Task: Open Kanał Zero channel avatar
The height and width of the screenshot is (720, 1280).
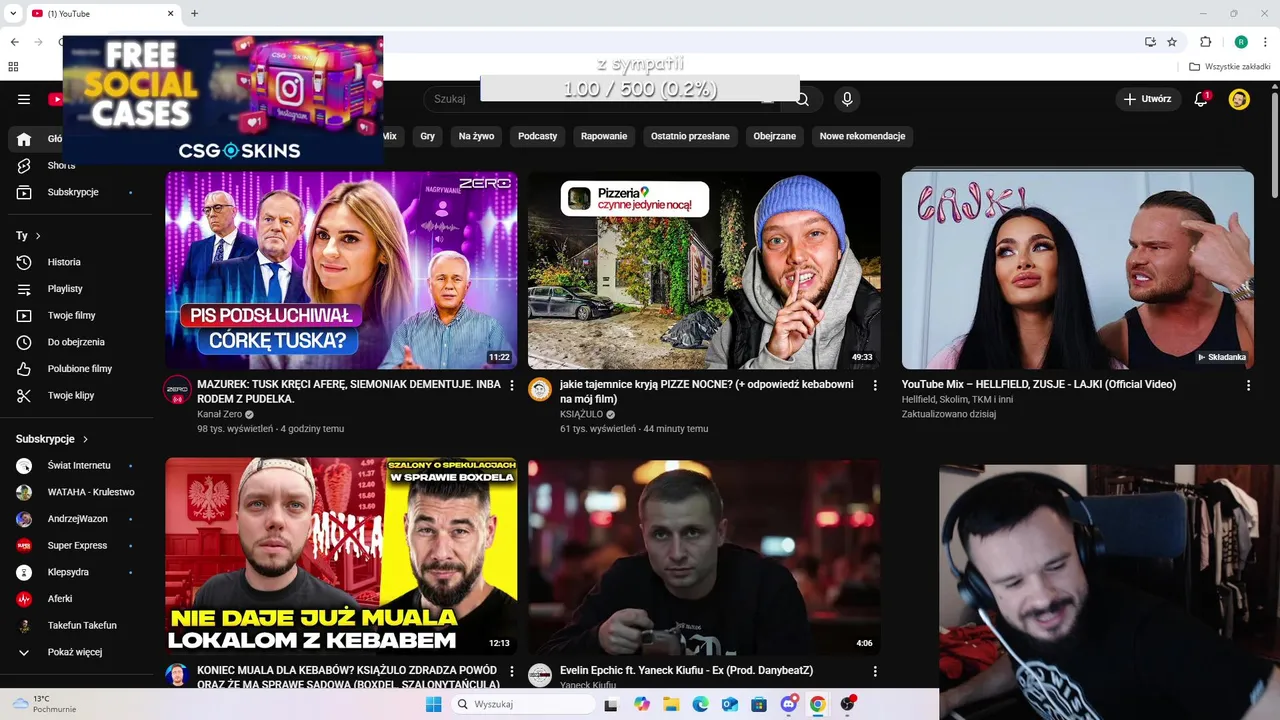Action: point(177,389)
